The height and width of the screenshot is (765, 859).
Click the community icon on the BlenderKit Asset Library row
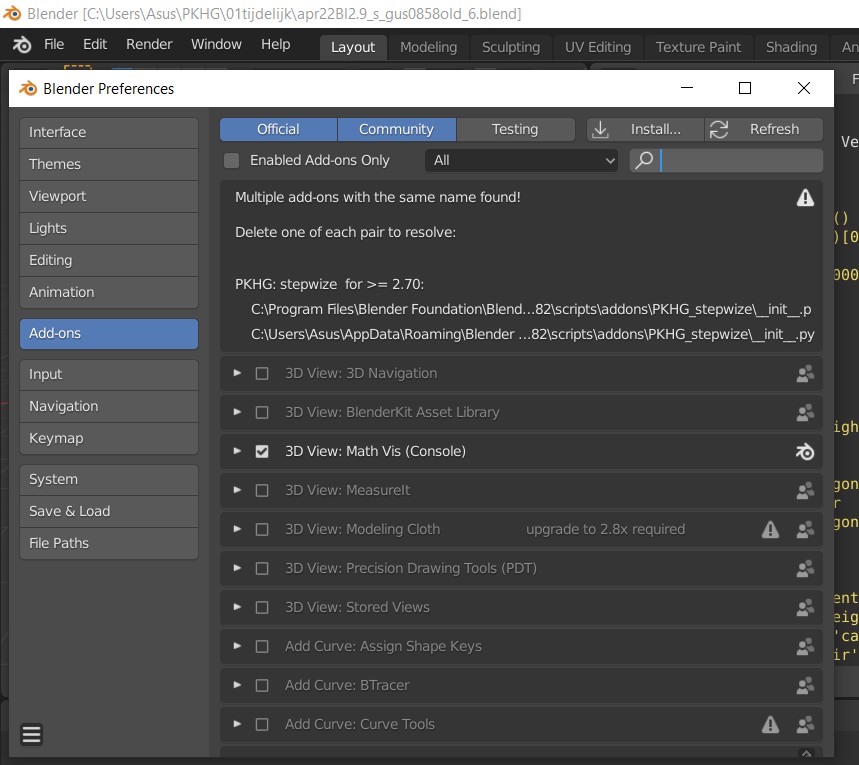(x=805, y=413)
